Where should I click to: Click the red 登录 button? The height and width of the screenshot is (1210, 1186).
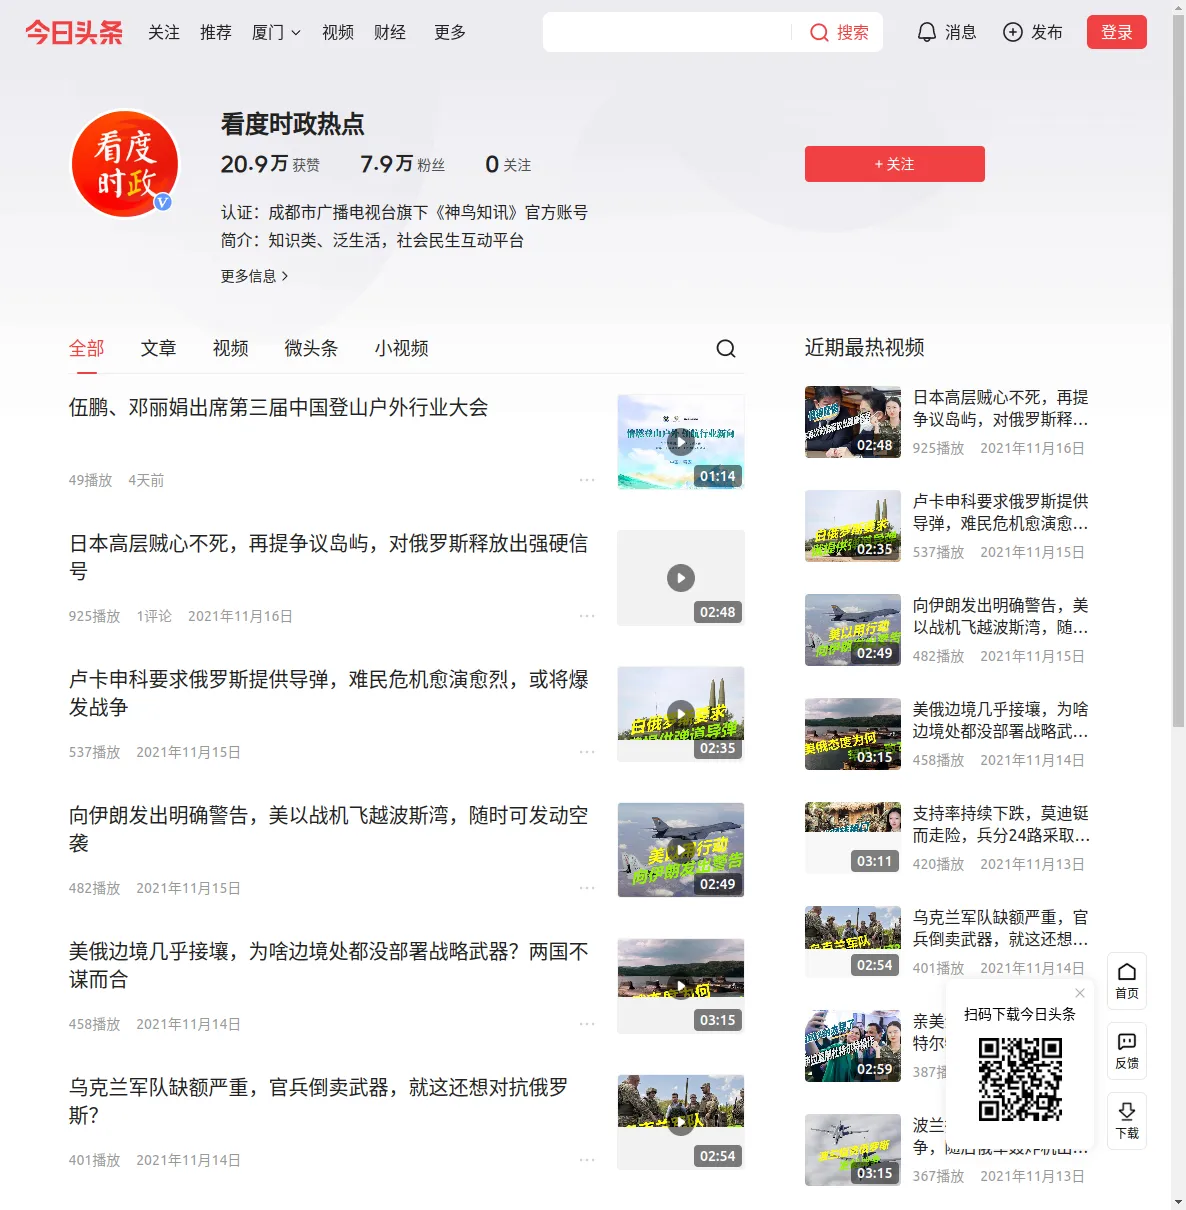point(1117,33)
